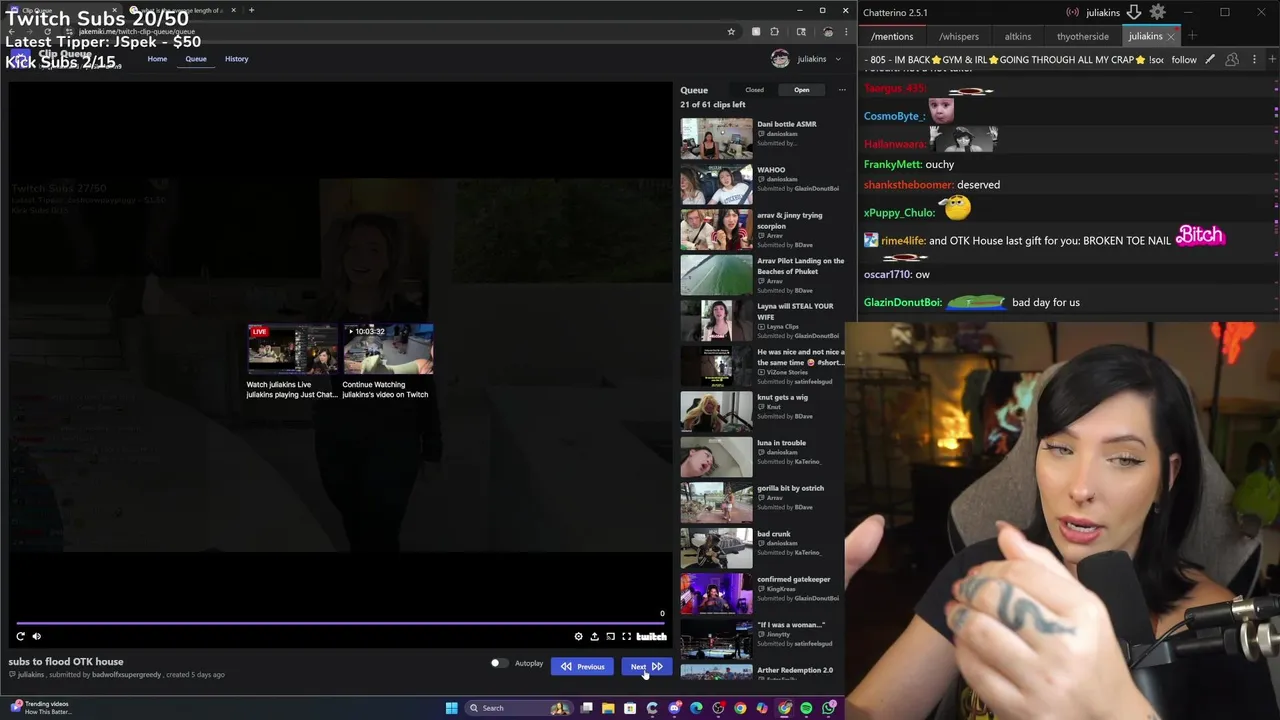Open the Chatterino viewer list icon
Screen dimensions: 1280x720
click(1232, 60)
